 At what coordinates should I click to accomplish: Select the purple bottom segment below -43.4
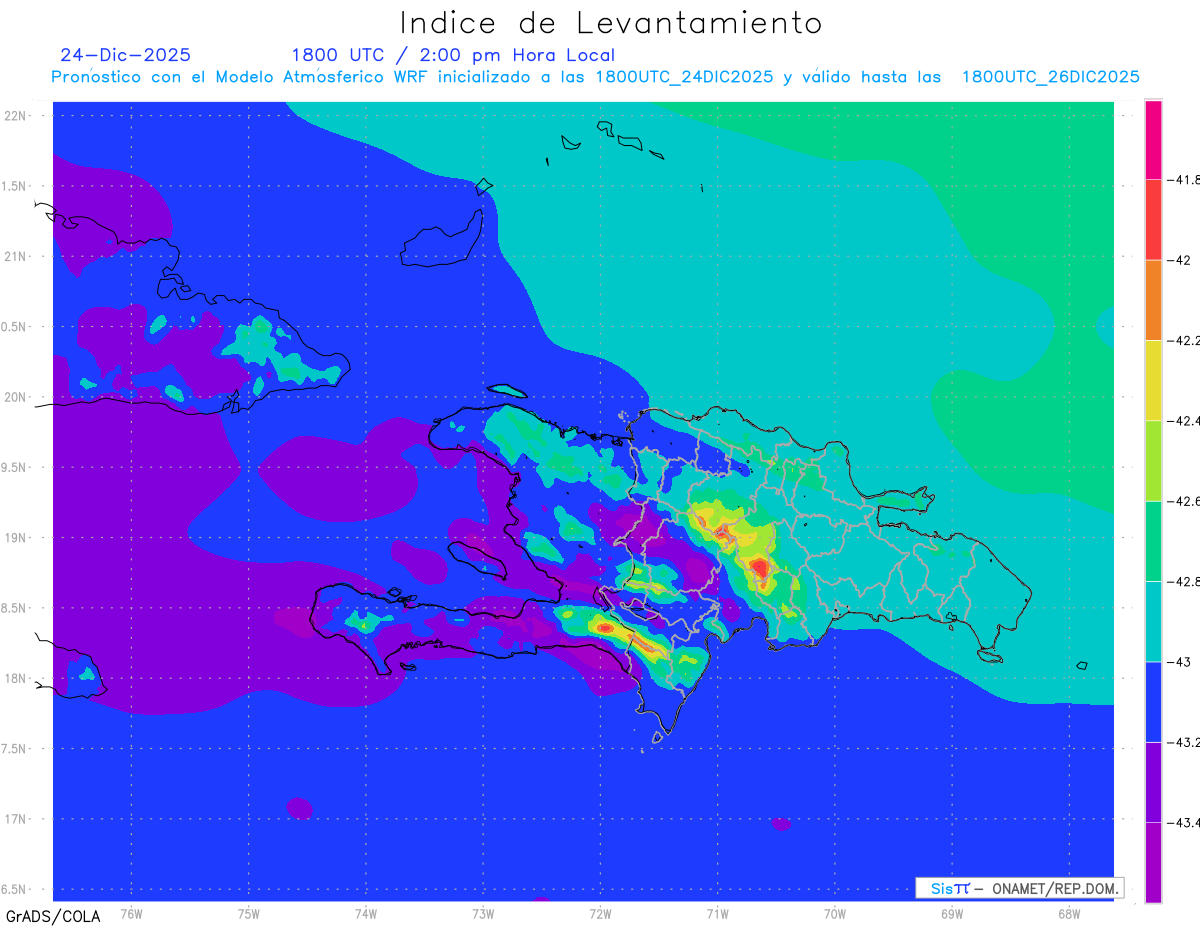coord(1153,862)
